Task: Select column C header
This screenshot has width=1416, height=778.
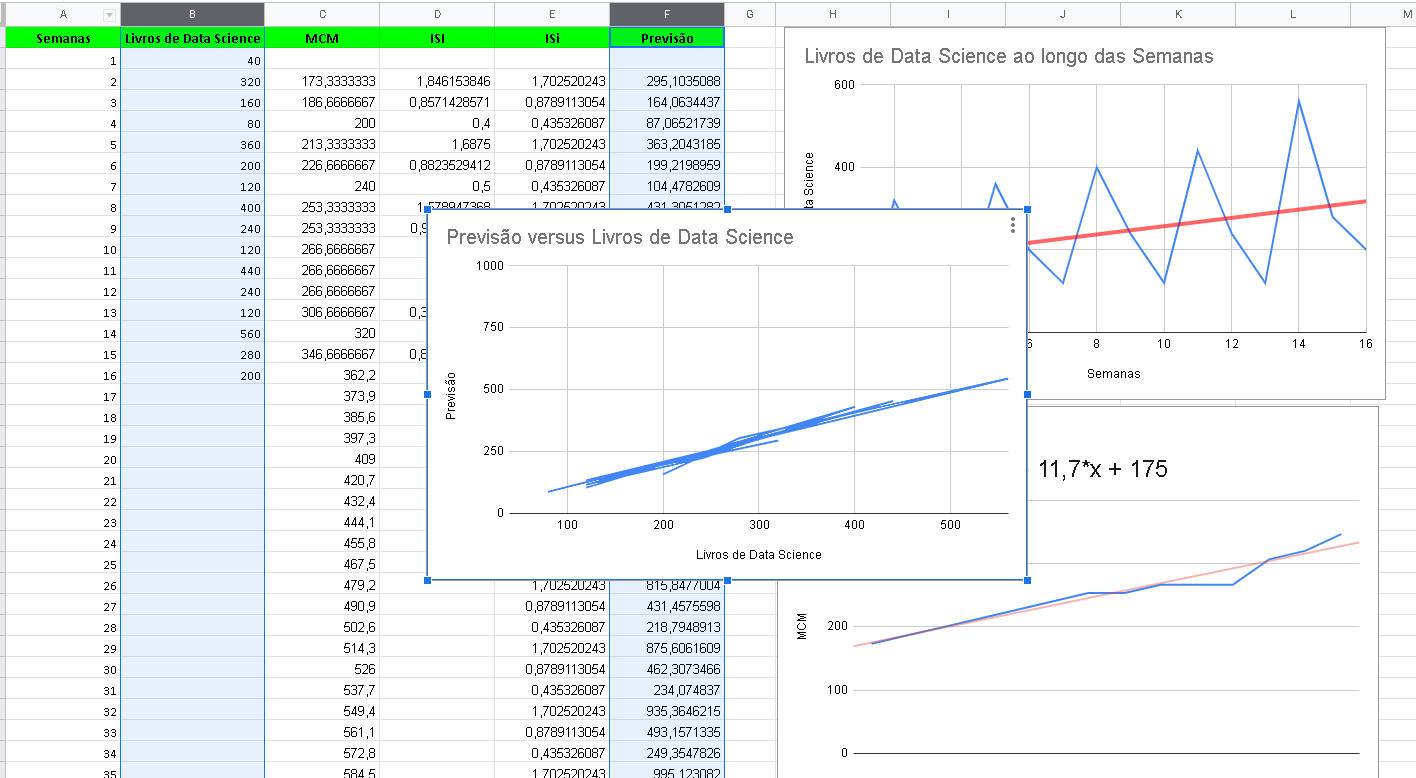Action: coord(322,14)
